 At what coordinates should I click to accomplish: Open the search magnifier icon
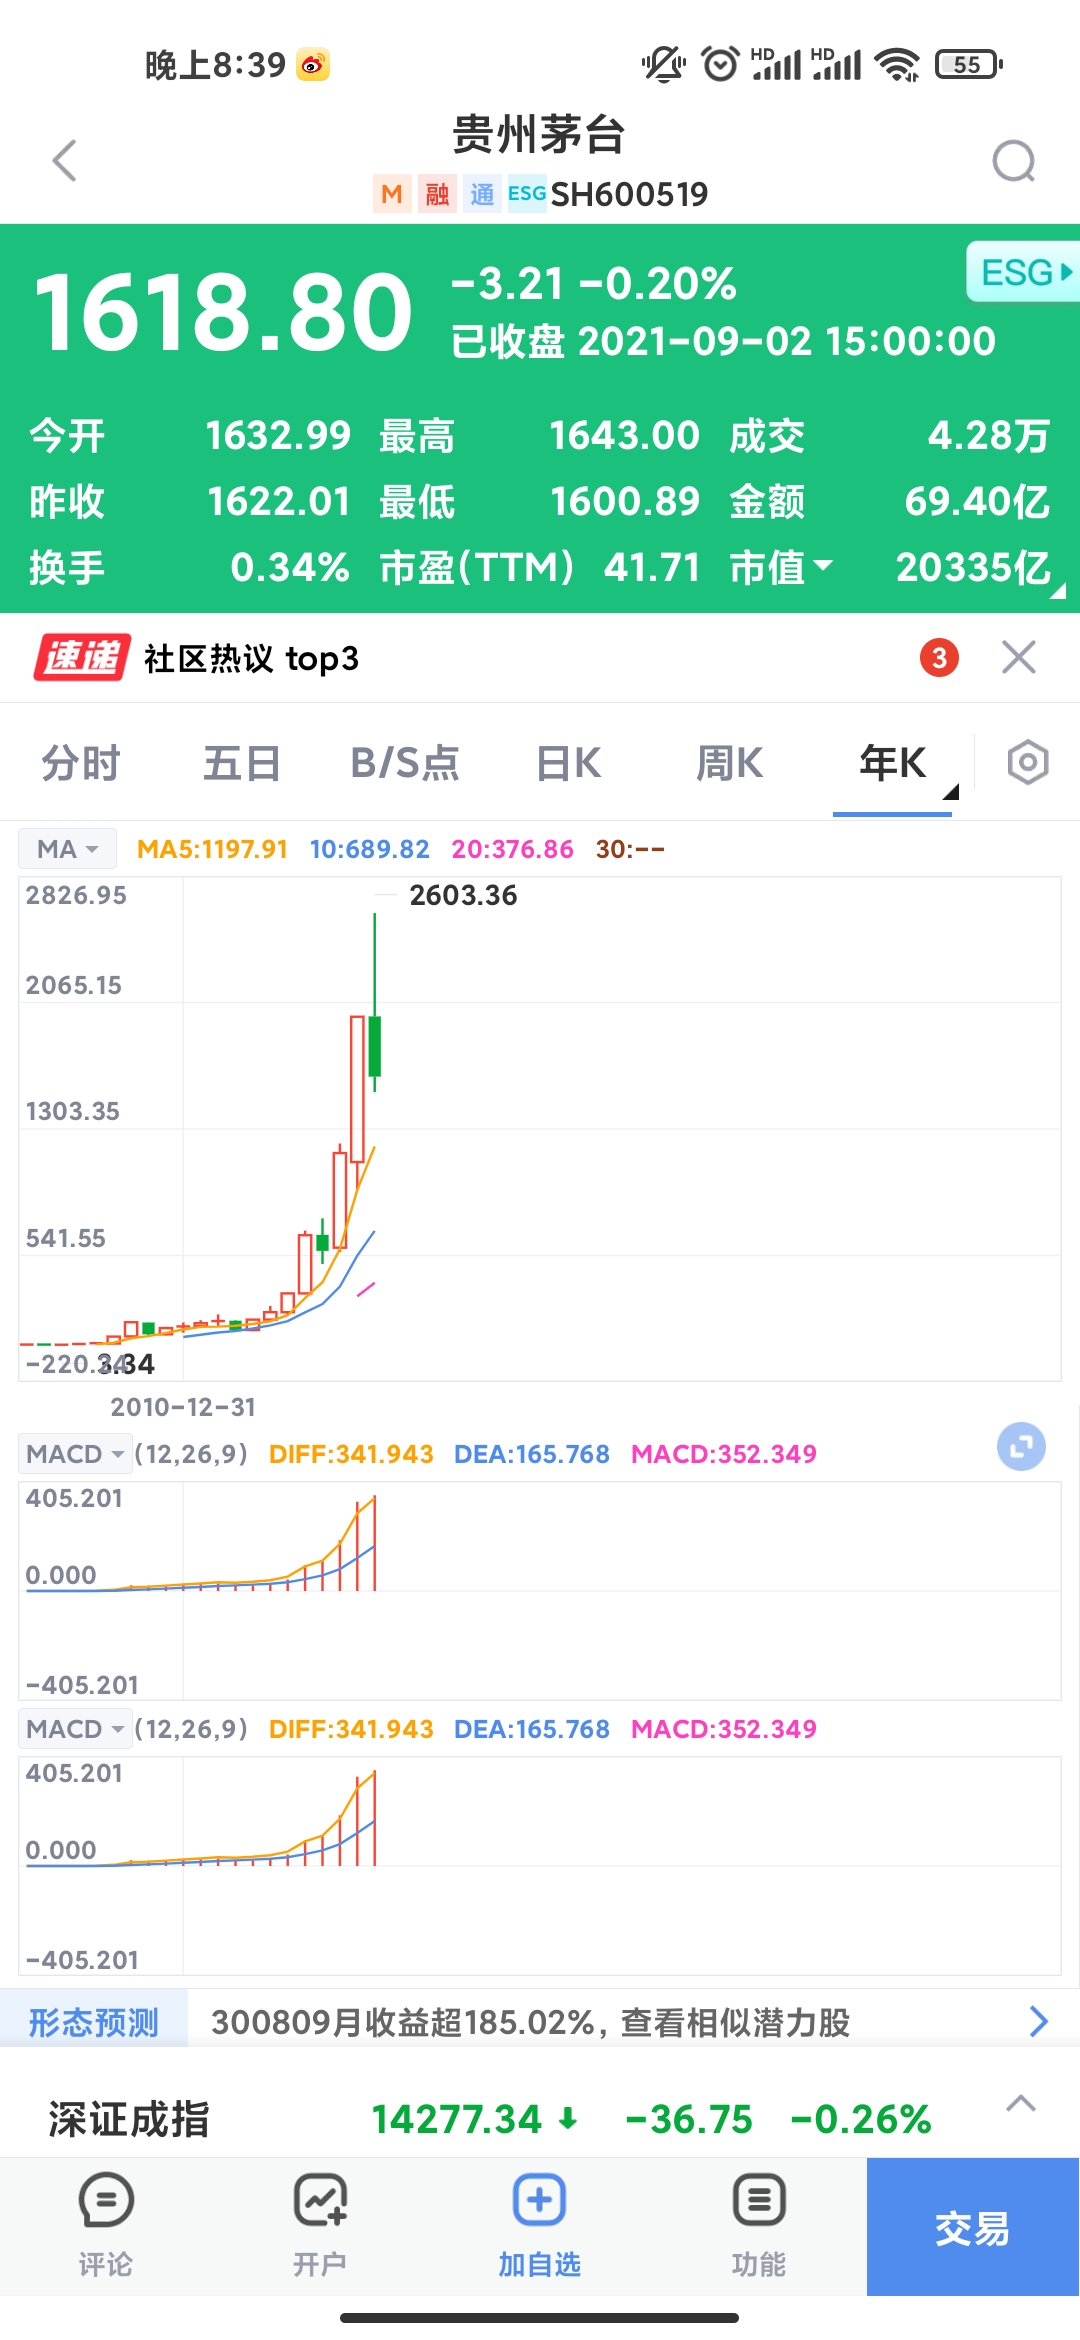point(1013,161)
